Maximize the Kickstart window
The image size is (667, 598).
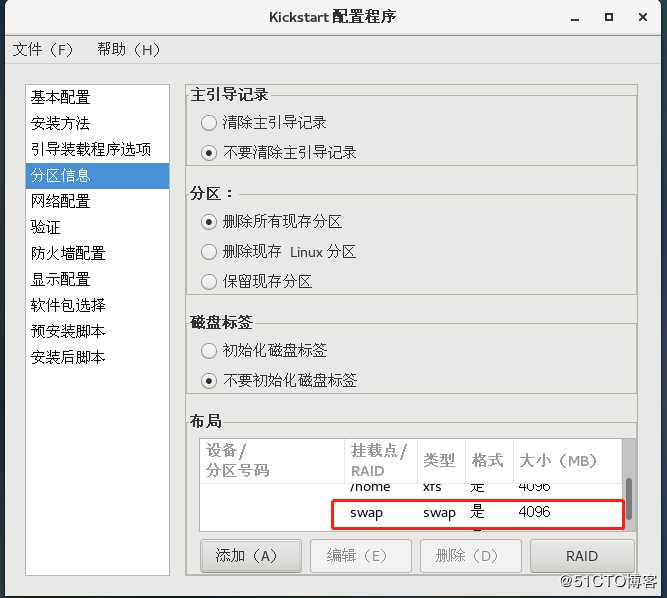click(x=609, y=17)
